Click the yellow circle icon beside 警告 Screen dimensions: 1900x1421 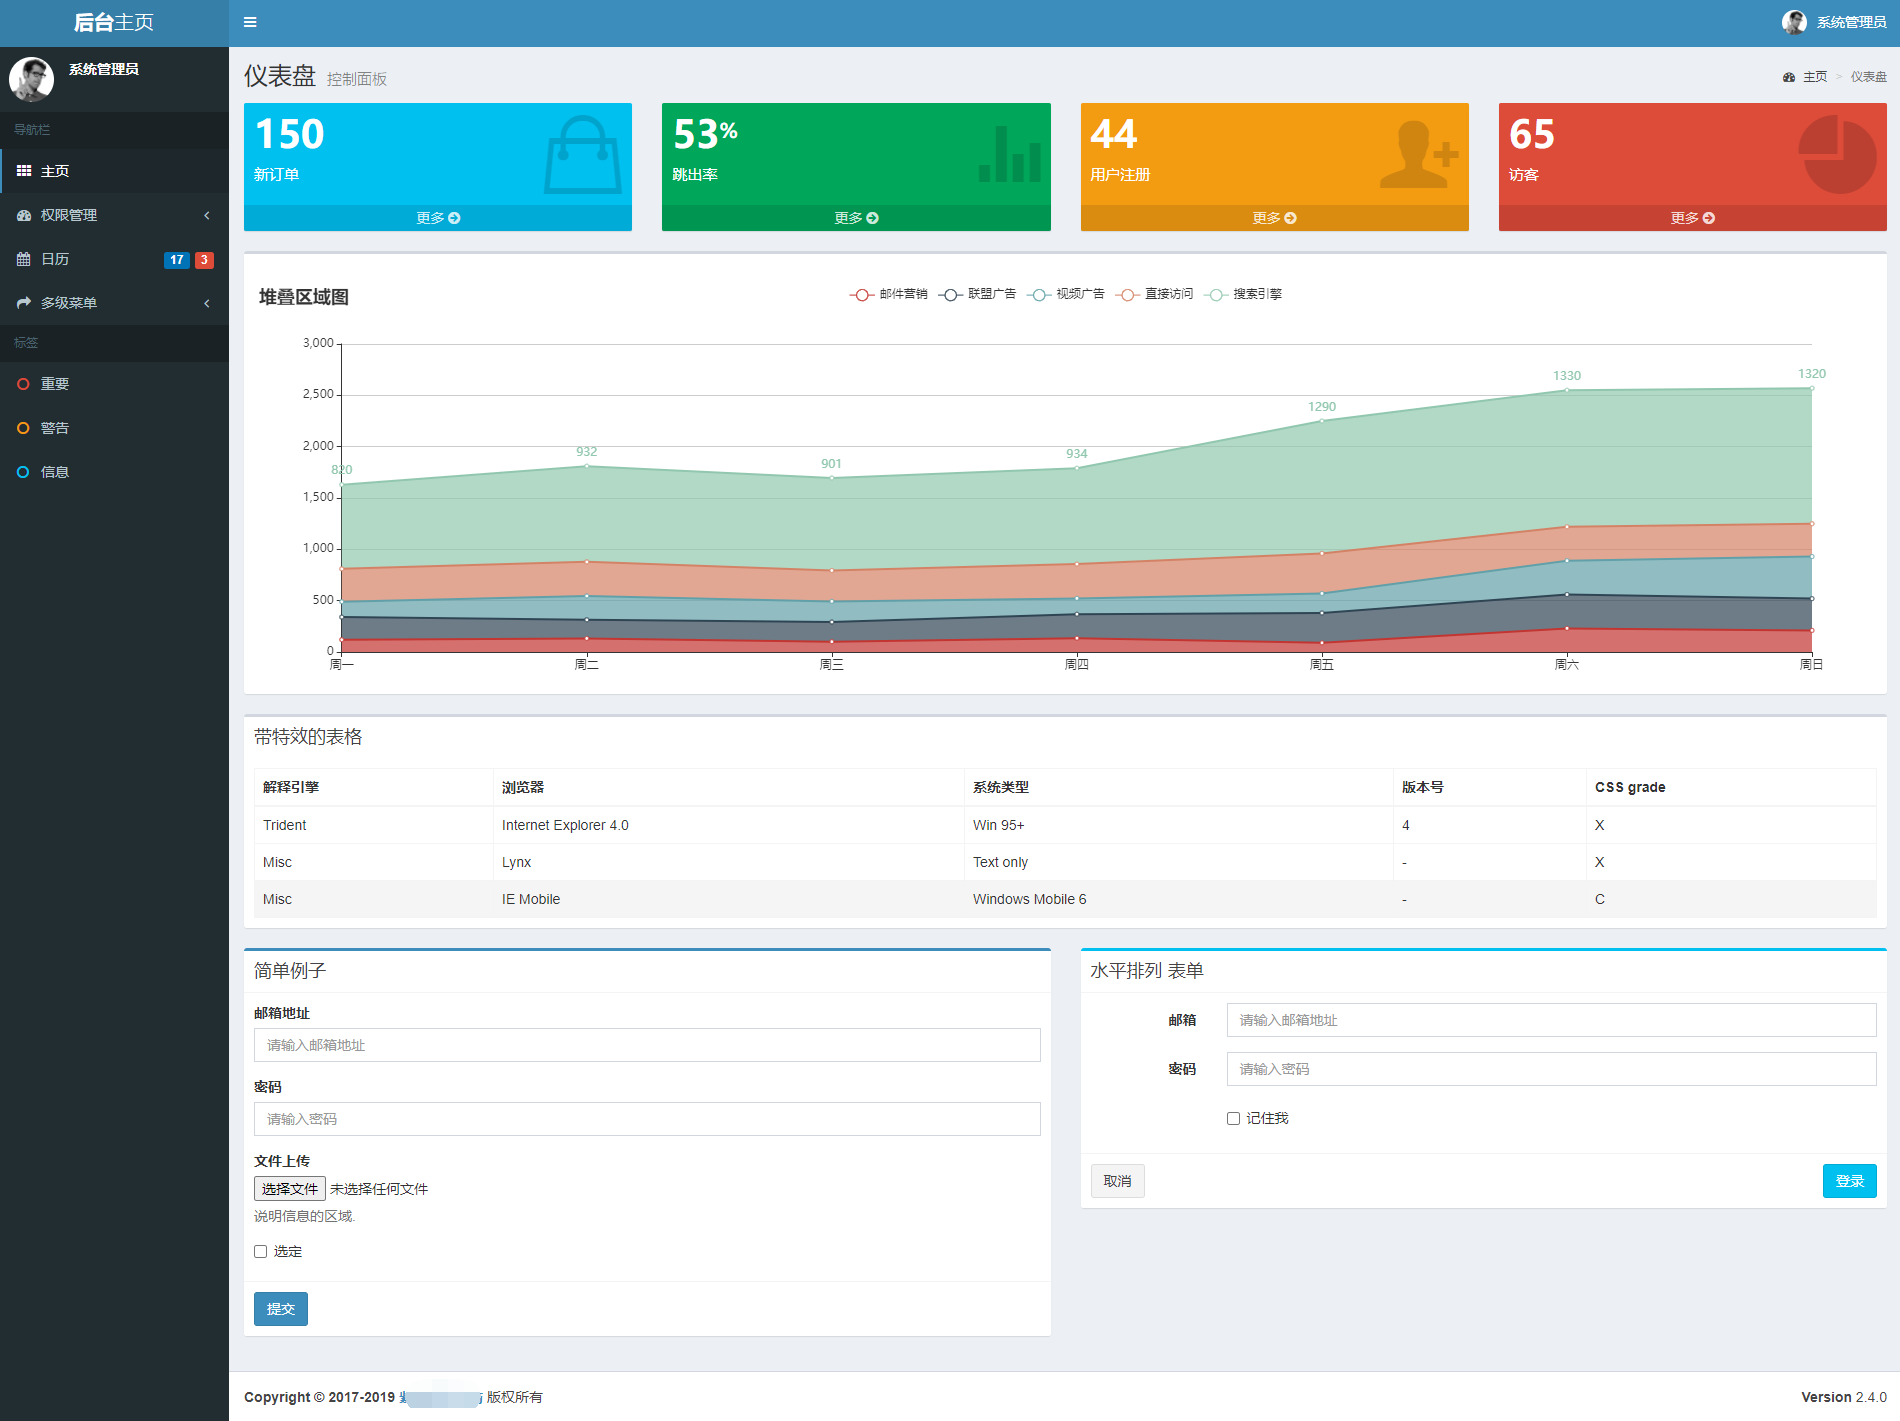click(23, 428)
